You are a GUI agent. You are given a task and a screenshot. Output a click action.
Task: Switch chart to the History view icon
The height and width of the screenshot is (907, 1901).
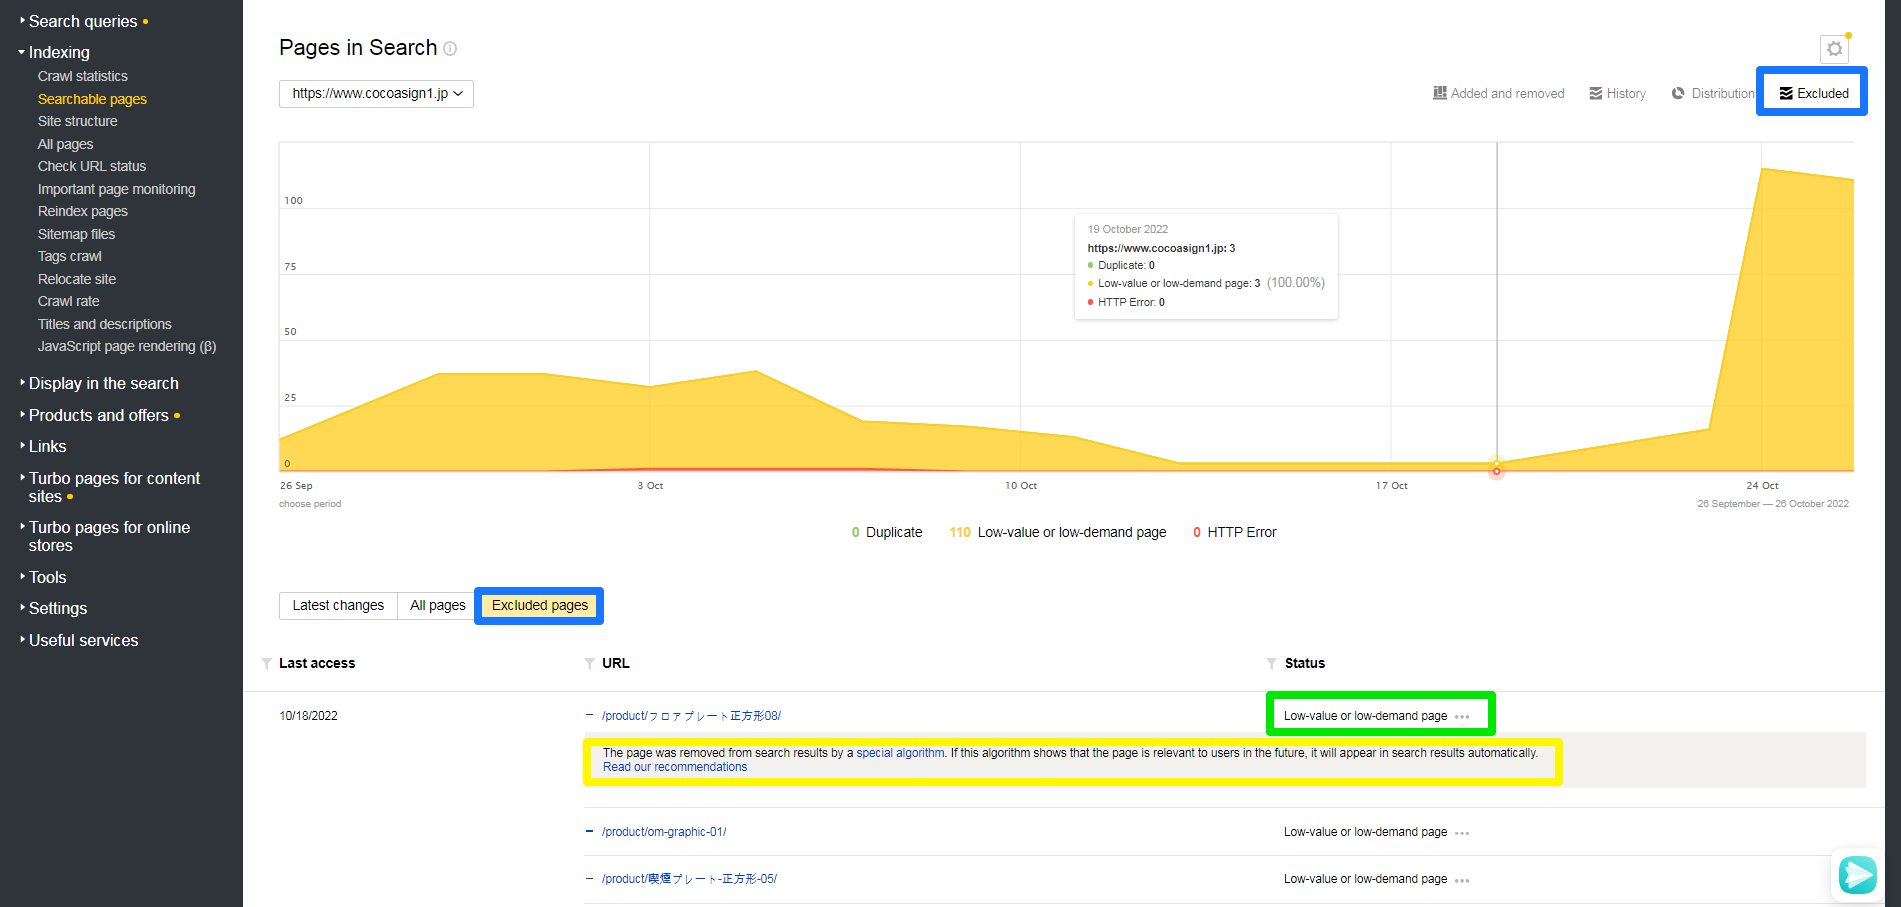click(x=1617, y=92)
